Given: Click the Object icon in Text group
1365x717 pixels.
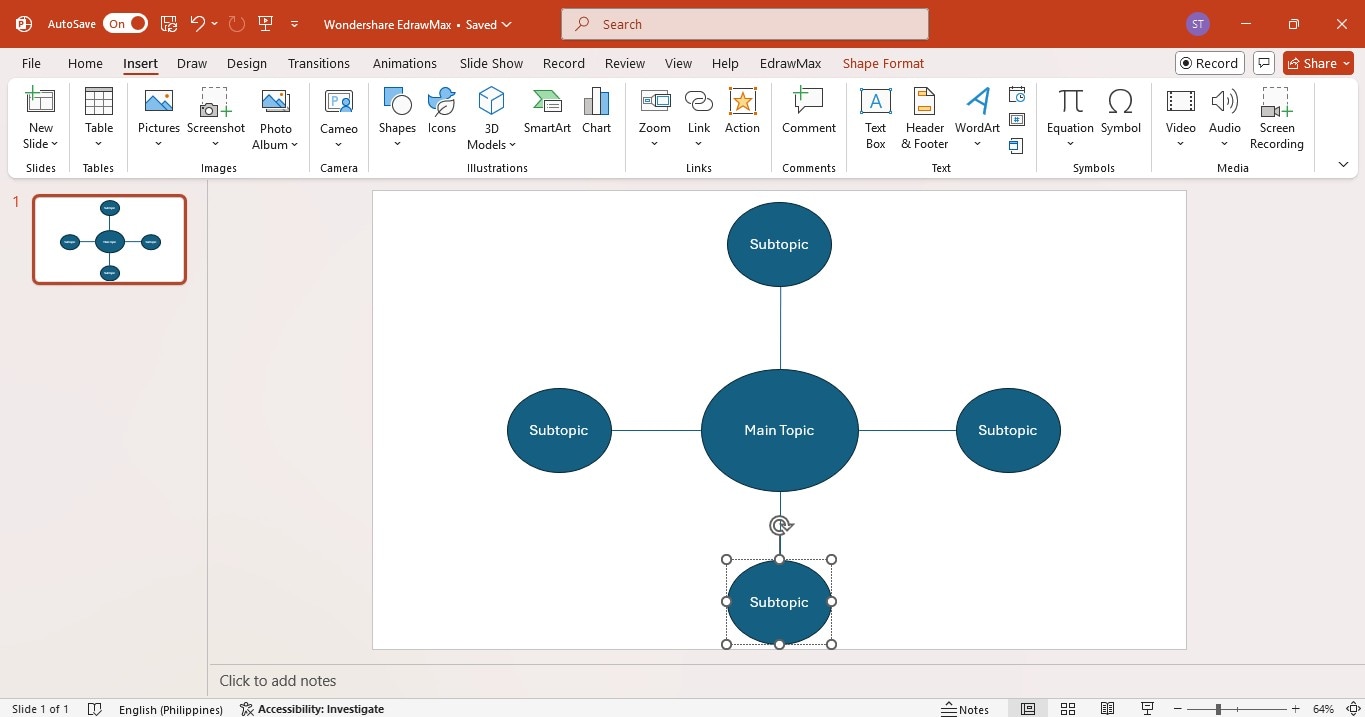Looking at the screenshot, I should (x=1017, y=146).
